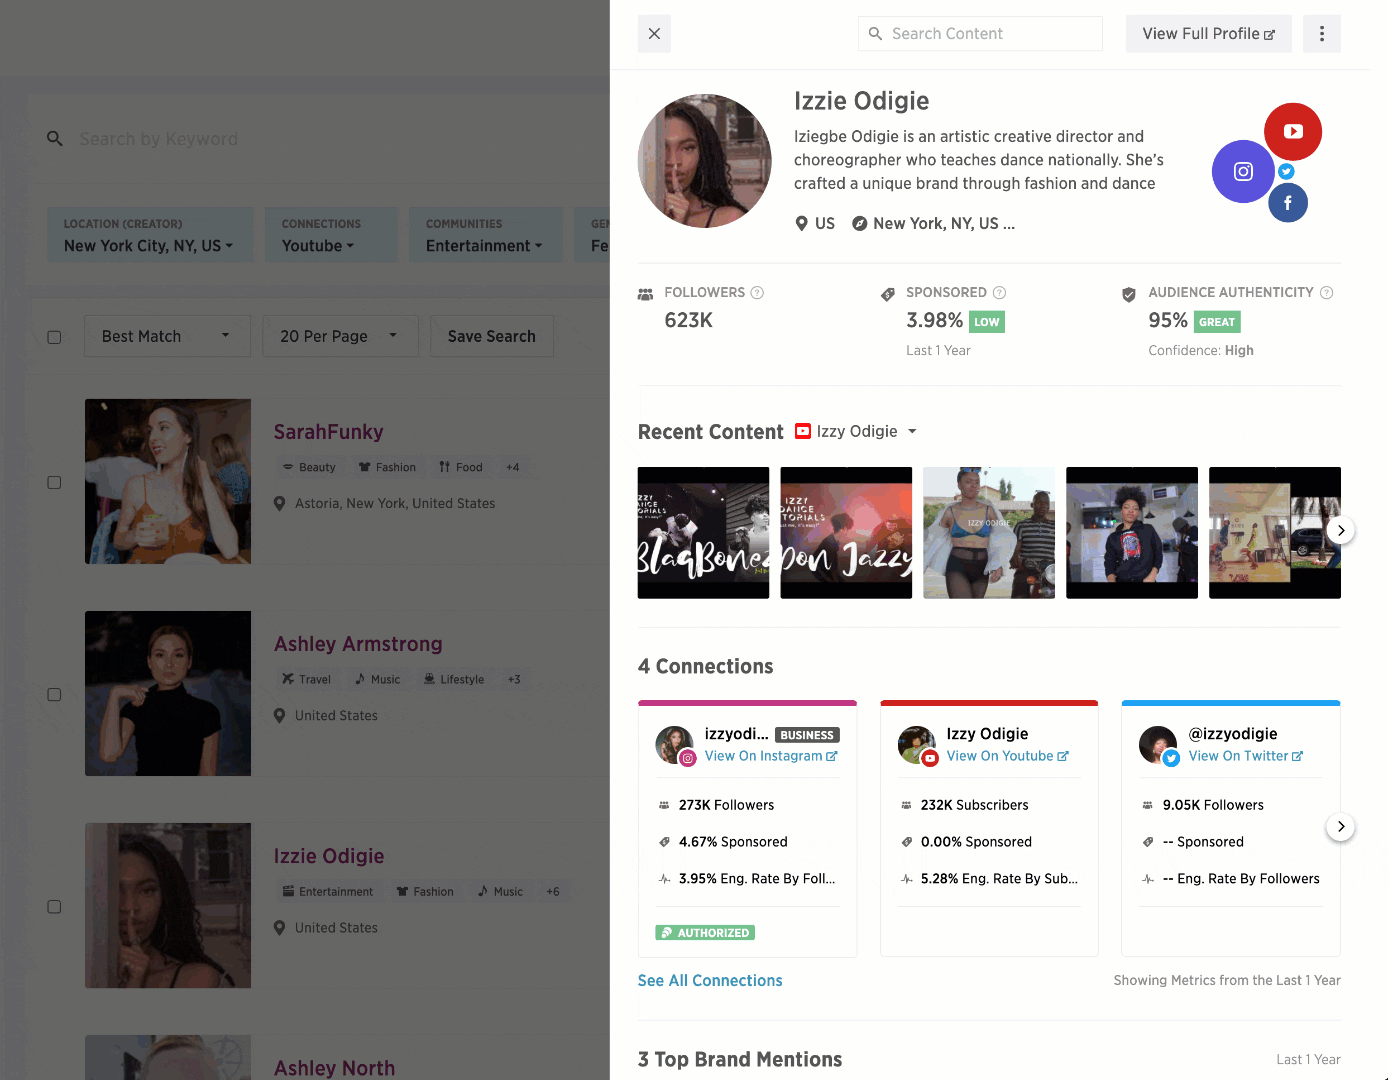Open the Ashley North creator name link

point(335,1068)
